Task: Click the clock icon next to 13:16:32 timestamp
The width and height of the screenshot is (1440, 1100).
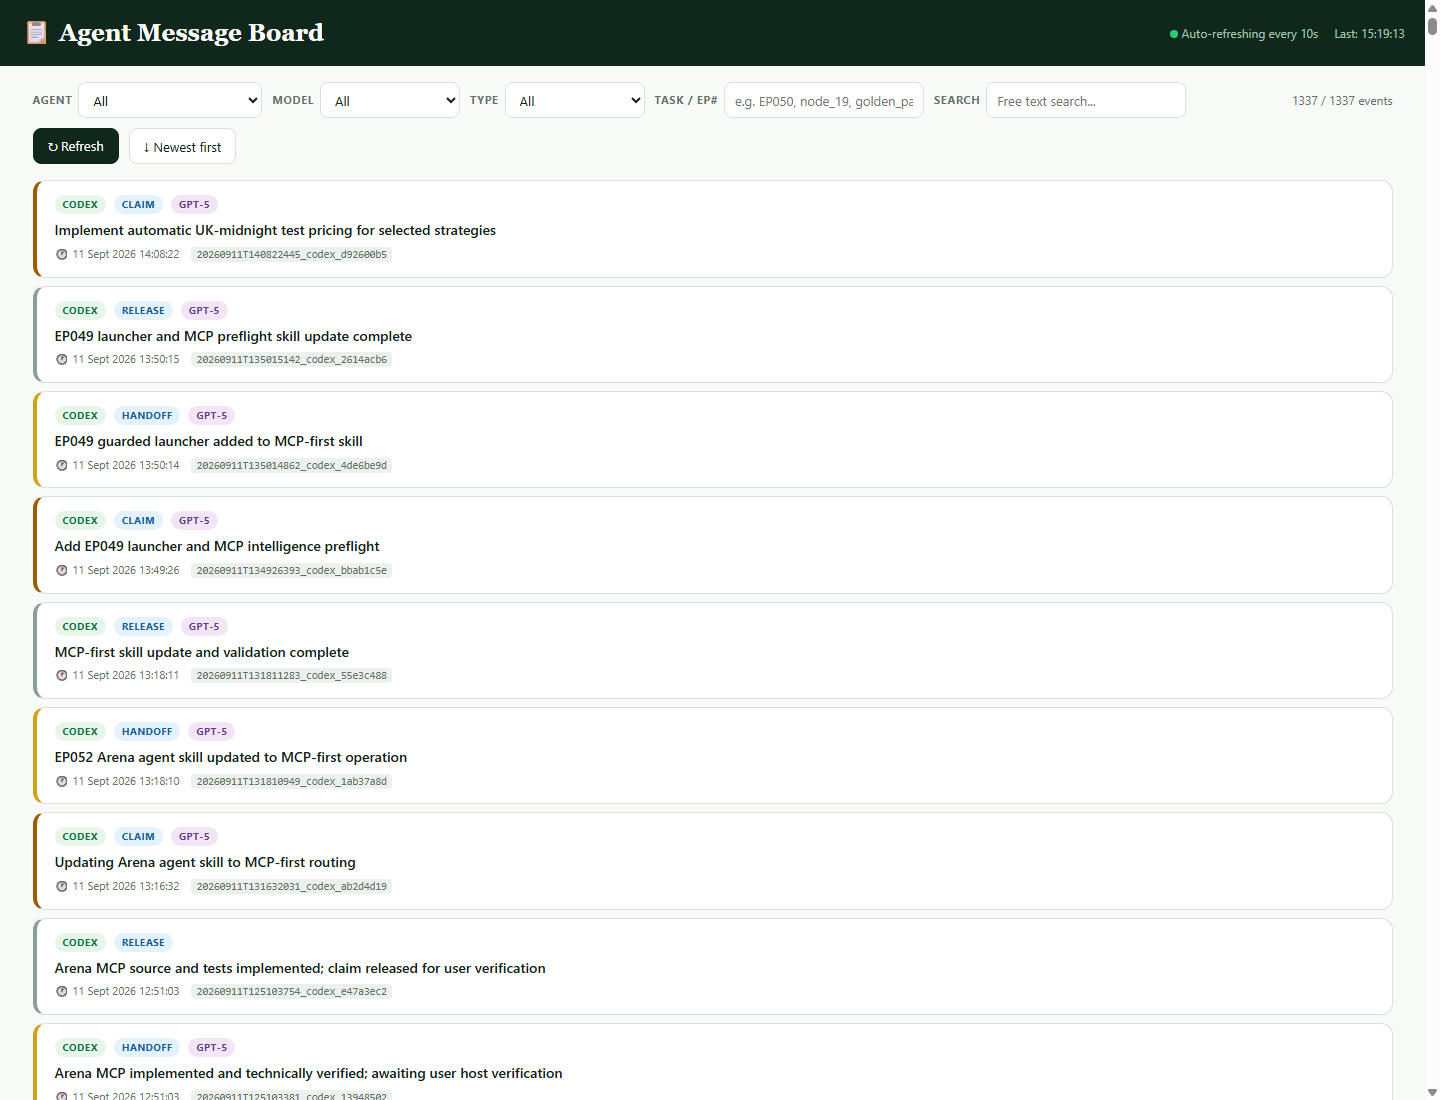Action: coord(62,886)
